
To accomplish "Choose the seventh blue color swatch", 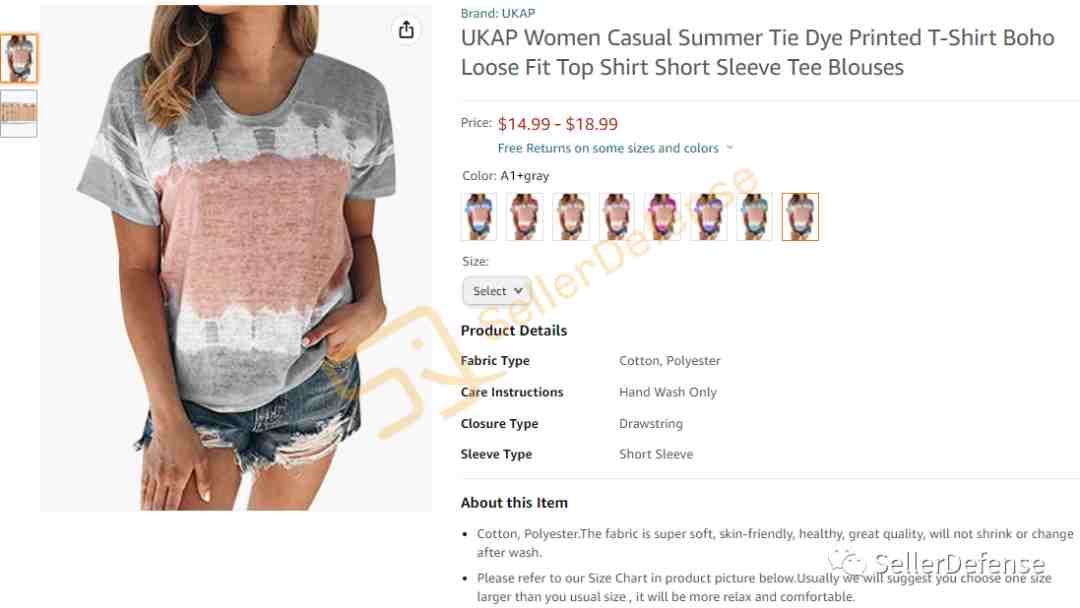I will click(754, 217).
